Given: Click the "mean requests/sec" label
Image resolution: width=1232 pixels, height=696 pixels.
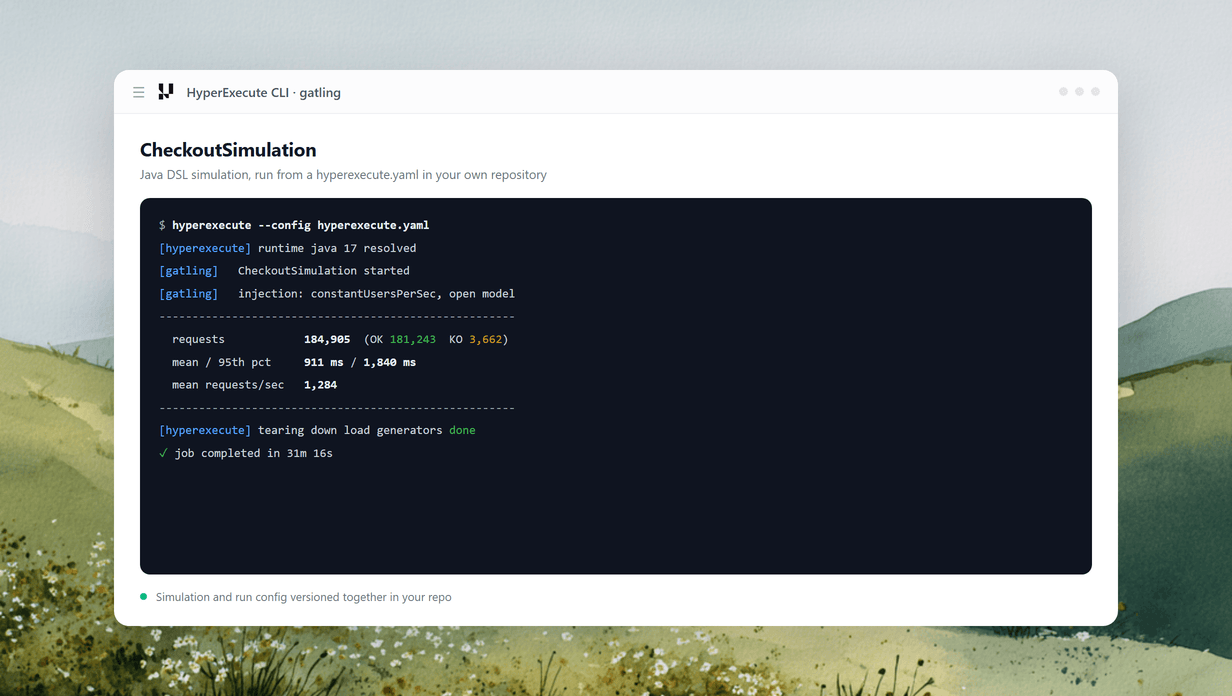Looking at the screenshot, I should [228, 385].
